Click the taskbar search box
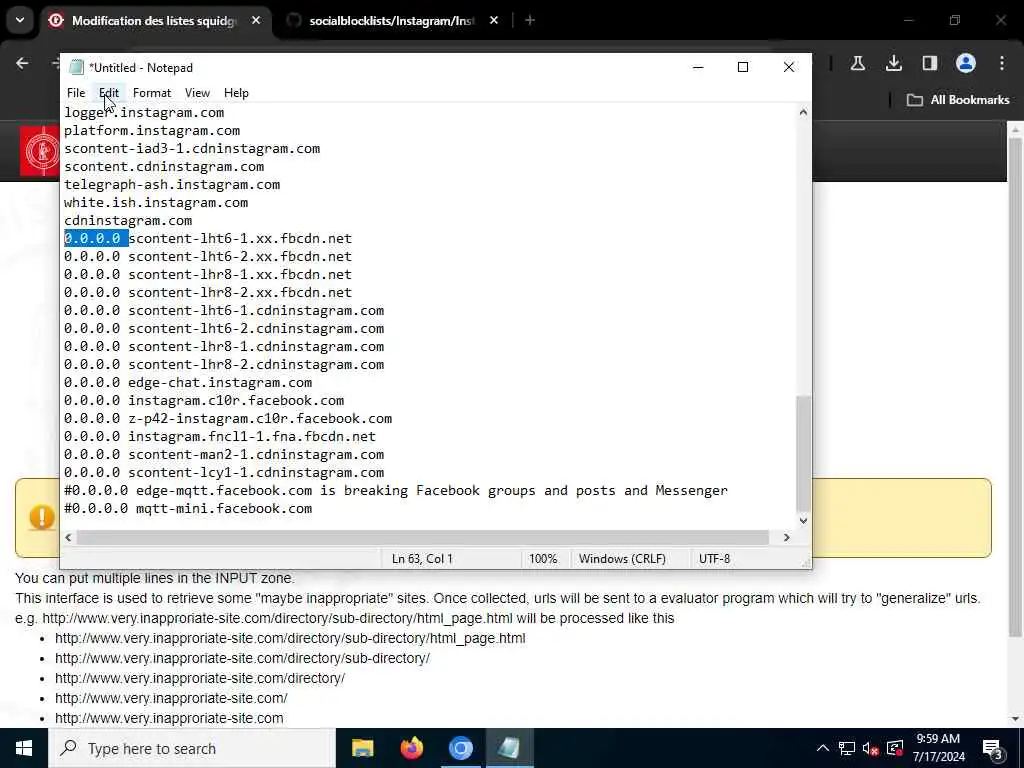Image resolution: width=1024 pixels, height=768 pixels. (191, 748)
